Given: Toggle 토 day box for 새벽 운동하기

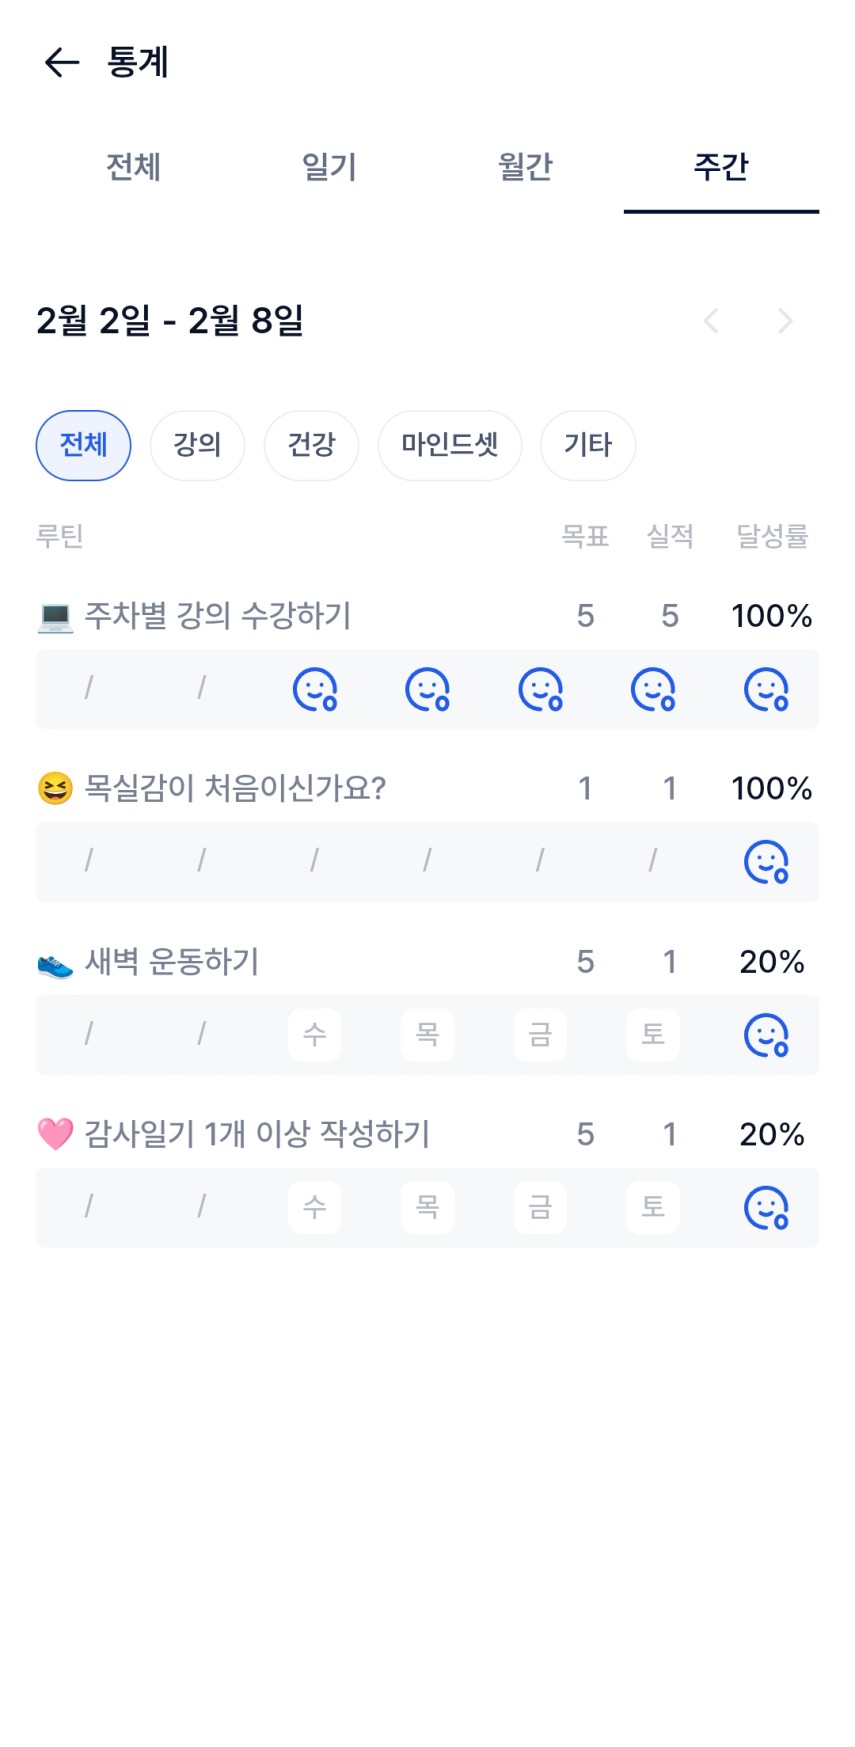Looking at the screenshot, I should pos(653,1034).
